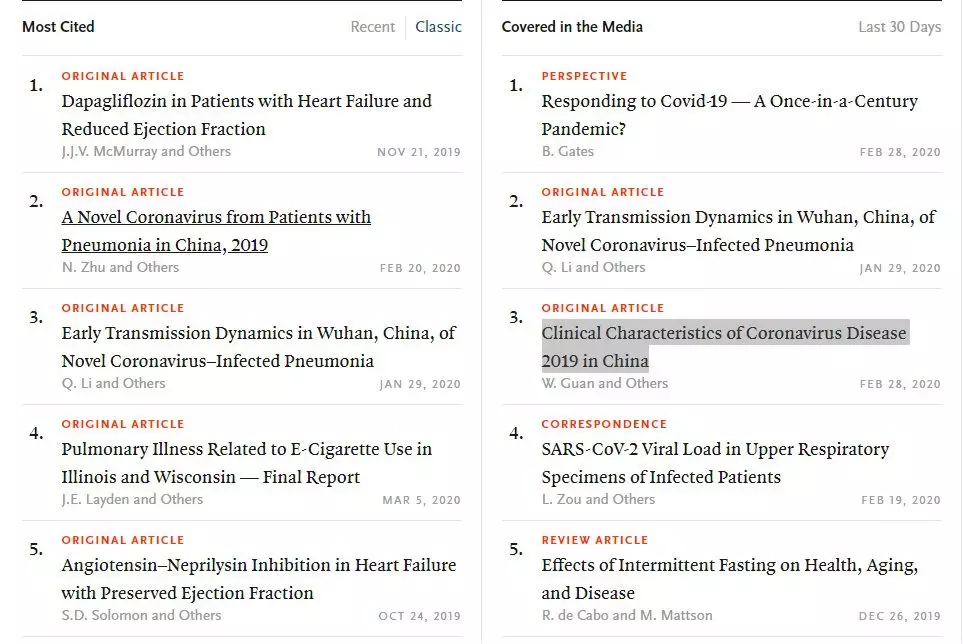Open SARS-CoV-2 Viral Load correspondence
Viewport: 963px width, 644px height.
click(715, 463)
